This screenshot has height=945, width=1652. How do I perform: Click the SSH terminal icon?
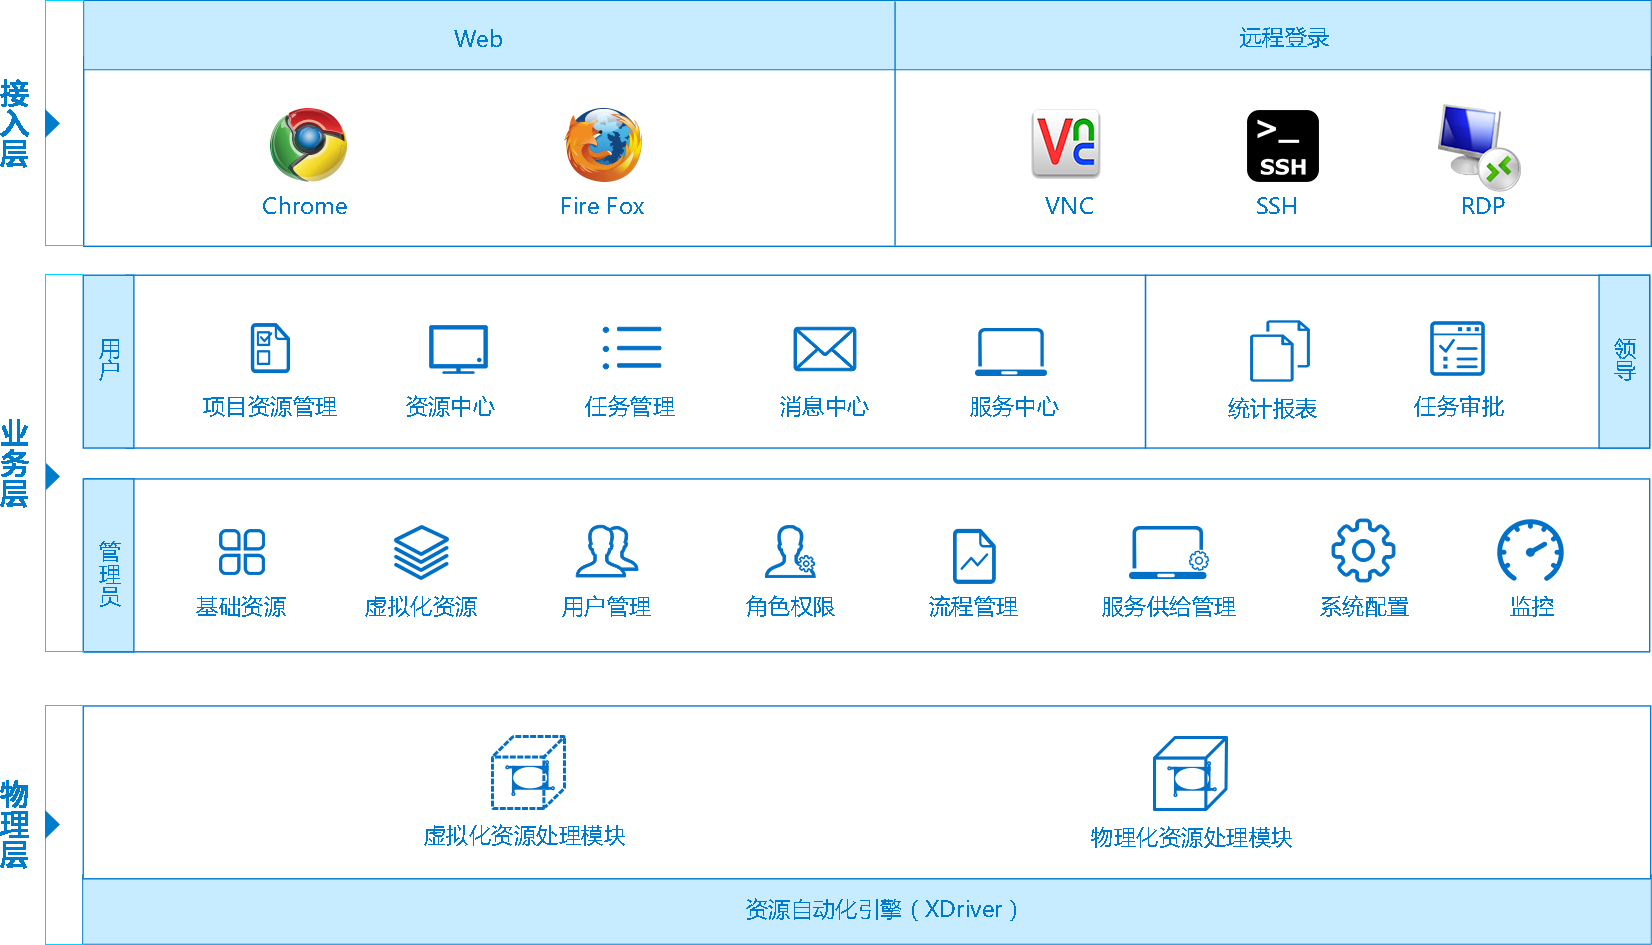pyautogui.click(x=1282, y=146)
